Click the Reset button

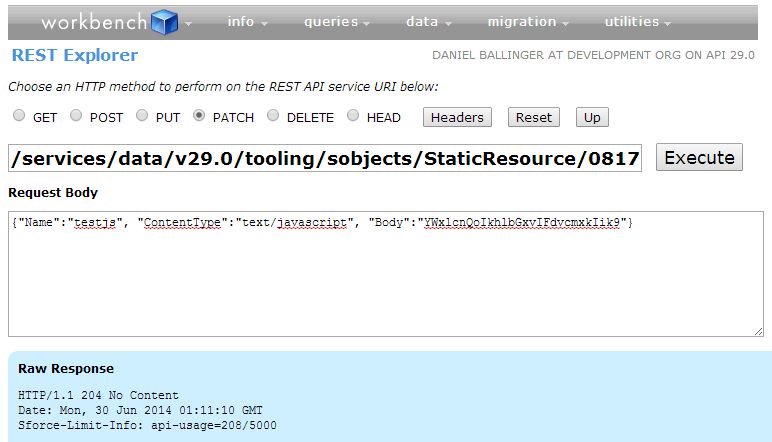coord(534,117)
